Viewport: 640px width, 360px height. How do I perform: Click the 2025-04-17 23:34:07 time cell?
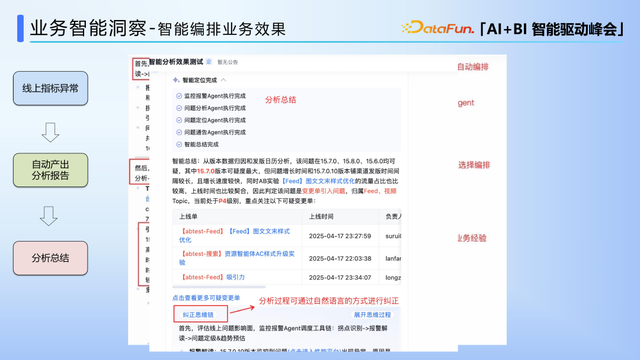point(340,278)
